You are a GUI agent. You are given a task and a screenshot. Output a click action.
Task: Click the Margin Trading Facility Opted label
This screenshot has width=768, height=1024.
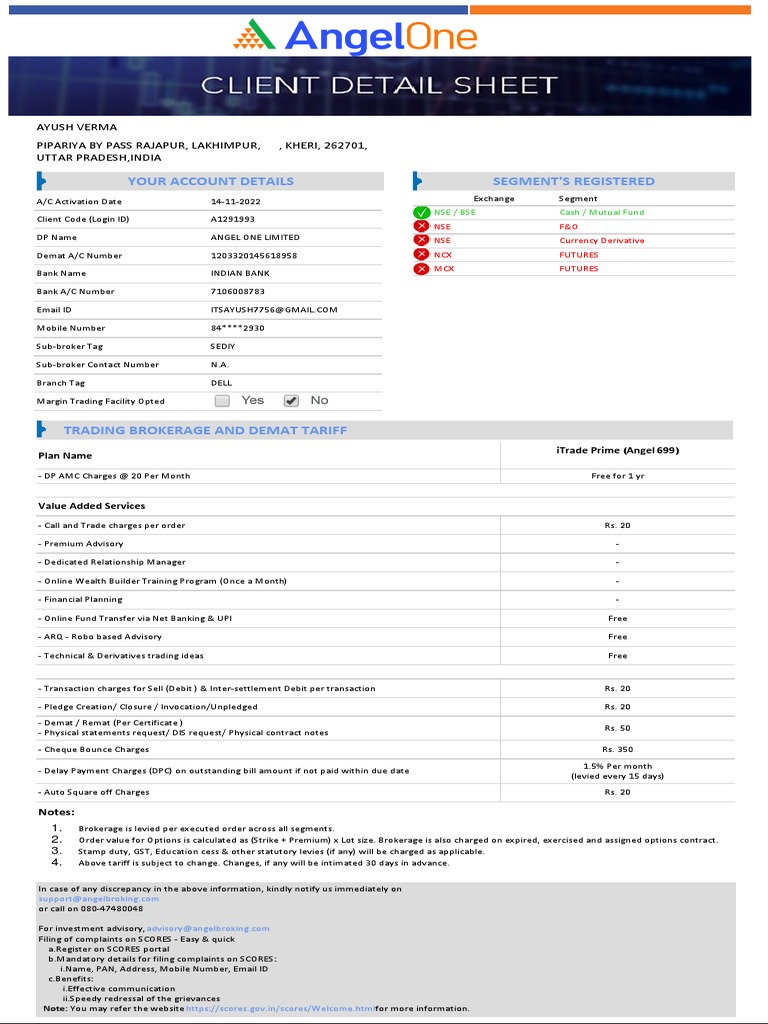point(101,401)
